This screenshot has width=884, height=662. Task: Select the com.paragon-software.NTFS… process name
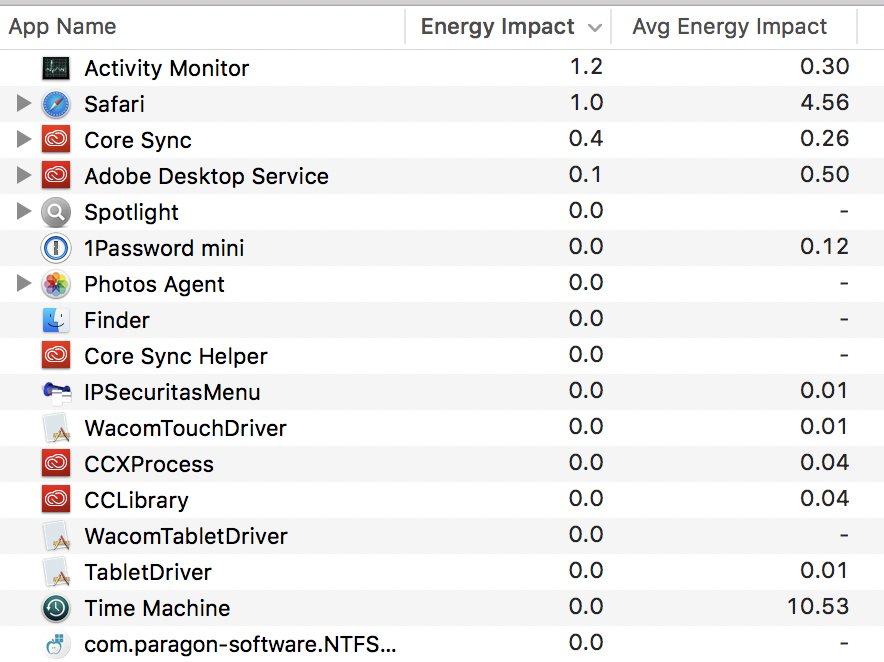tap(240, 645)
